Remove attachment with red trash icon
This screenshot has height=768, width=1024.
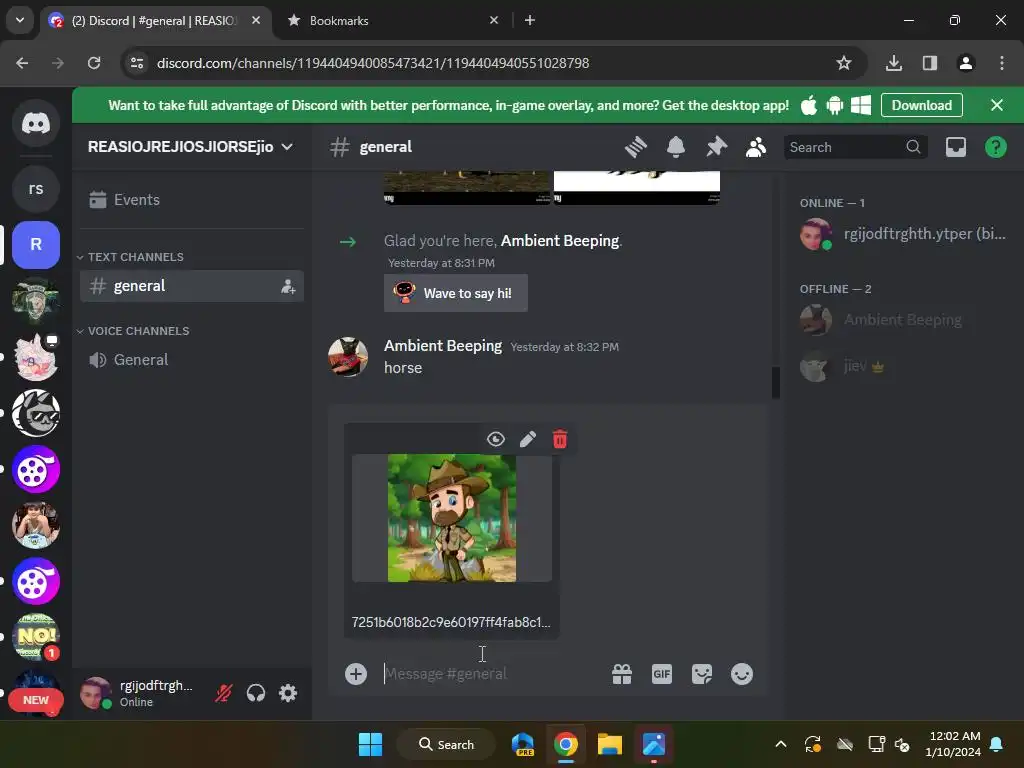[560, 439]
